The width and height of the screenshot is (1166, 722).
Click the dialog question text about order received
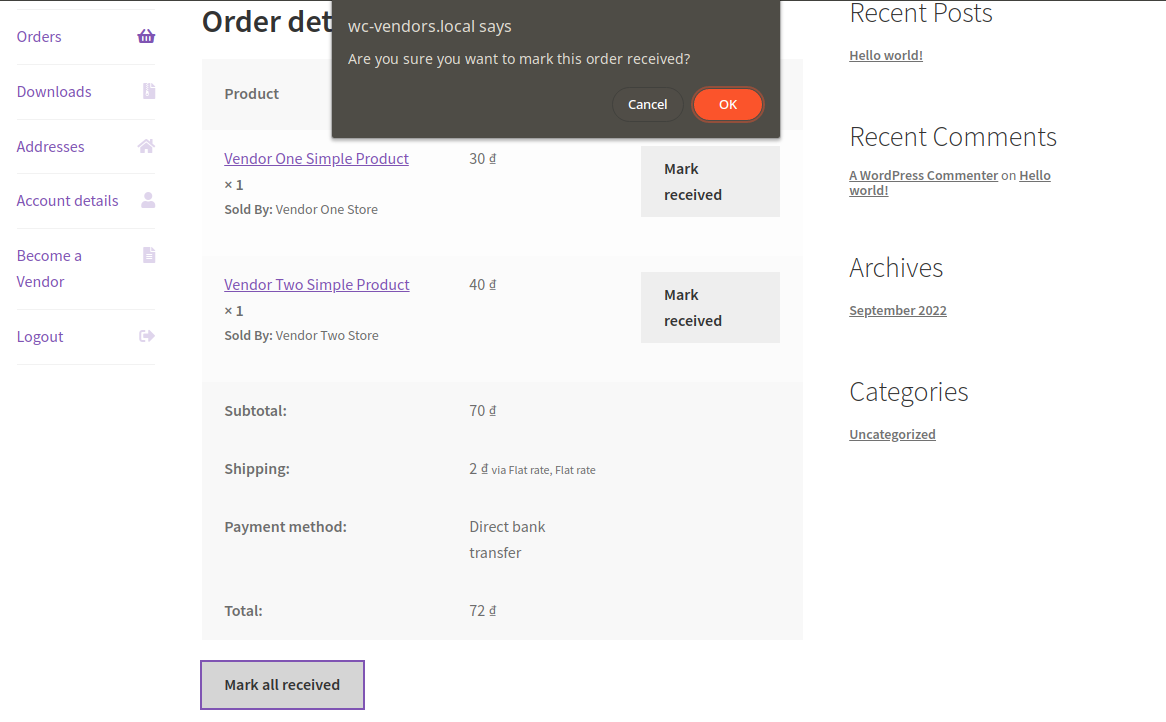click(x=519, y=59)
